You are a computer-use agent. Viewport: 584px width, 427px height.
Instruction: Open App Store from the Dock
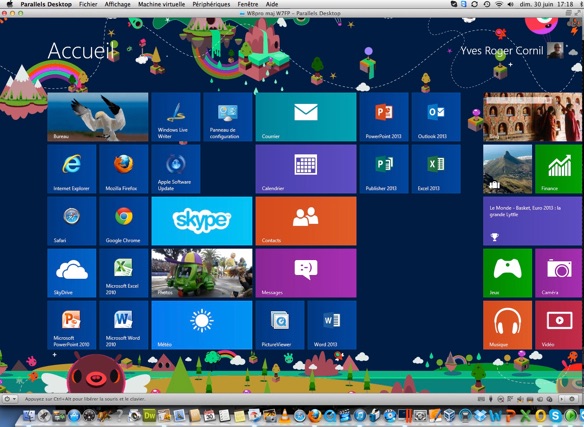pyautogui.click(x=74, y=416)
